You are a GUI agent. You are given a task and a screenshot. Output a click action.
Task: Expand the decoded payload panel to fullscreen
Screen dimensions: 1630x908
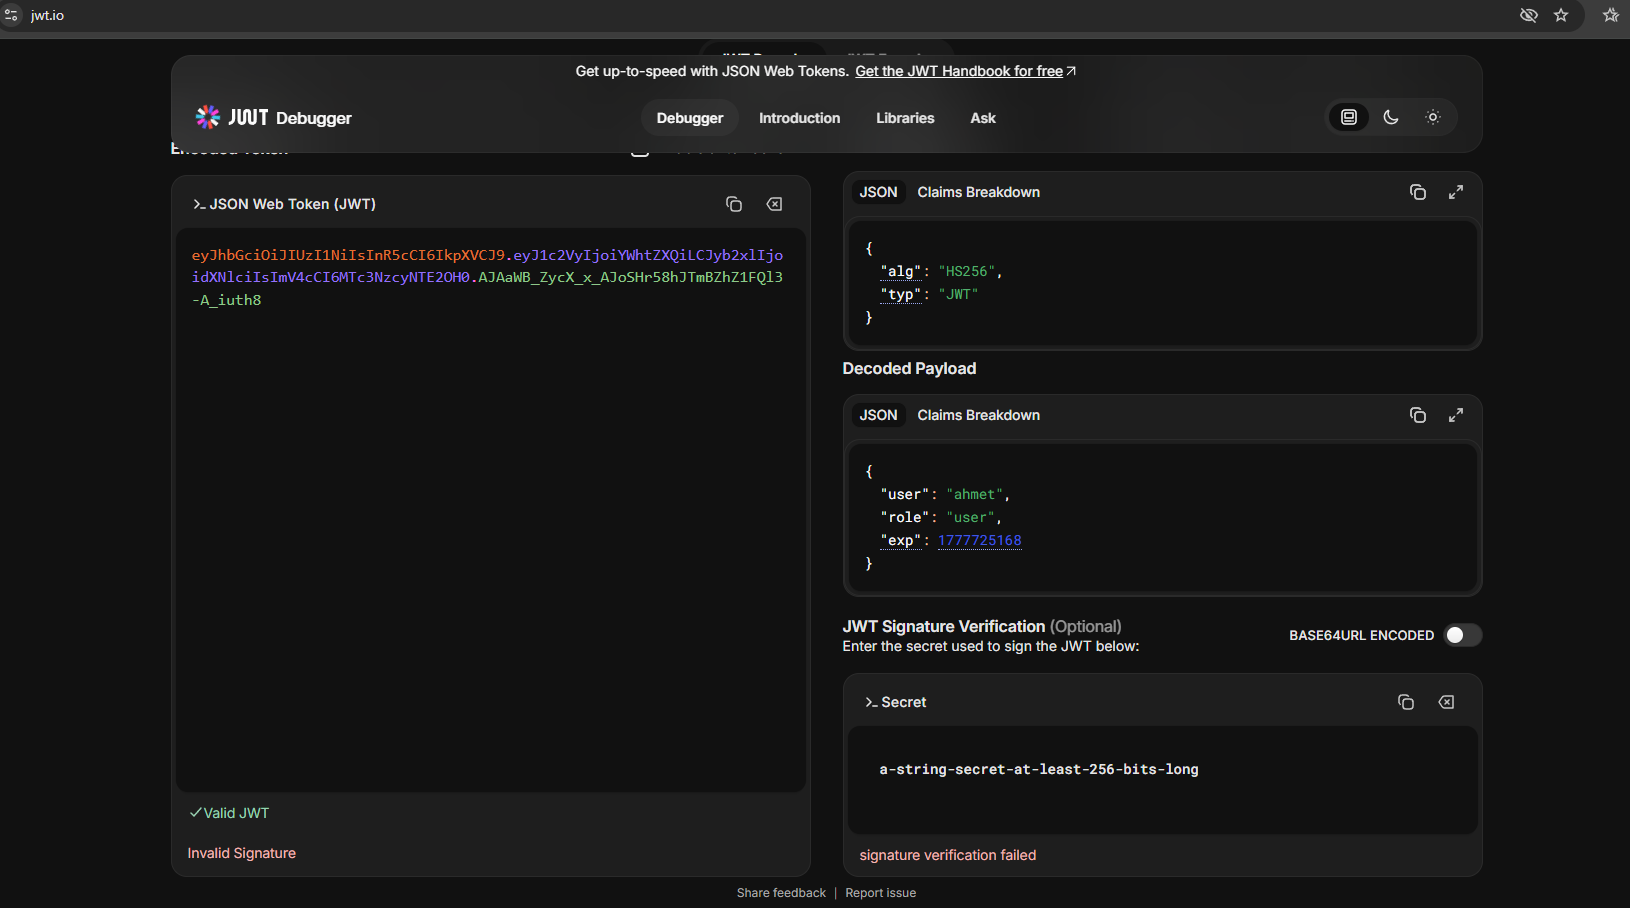[1456, 415]
